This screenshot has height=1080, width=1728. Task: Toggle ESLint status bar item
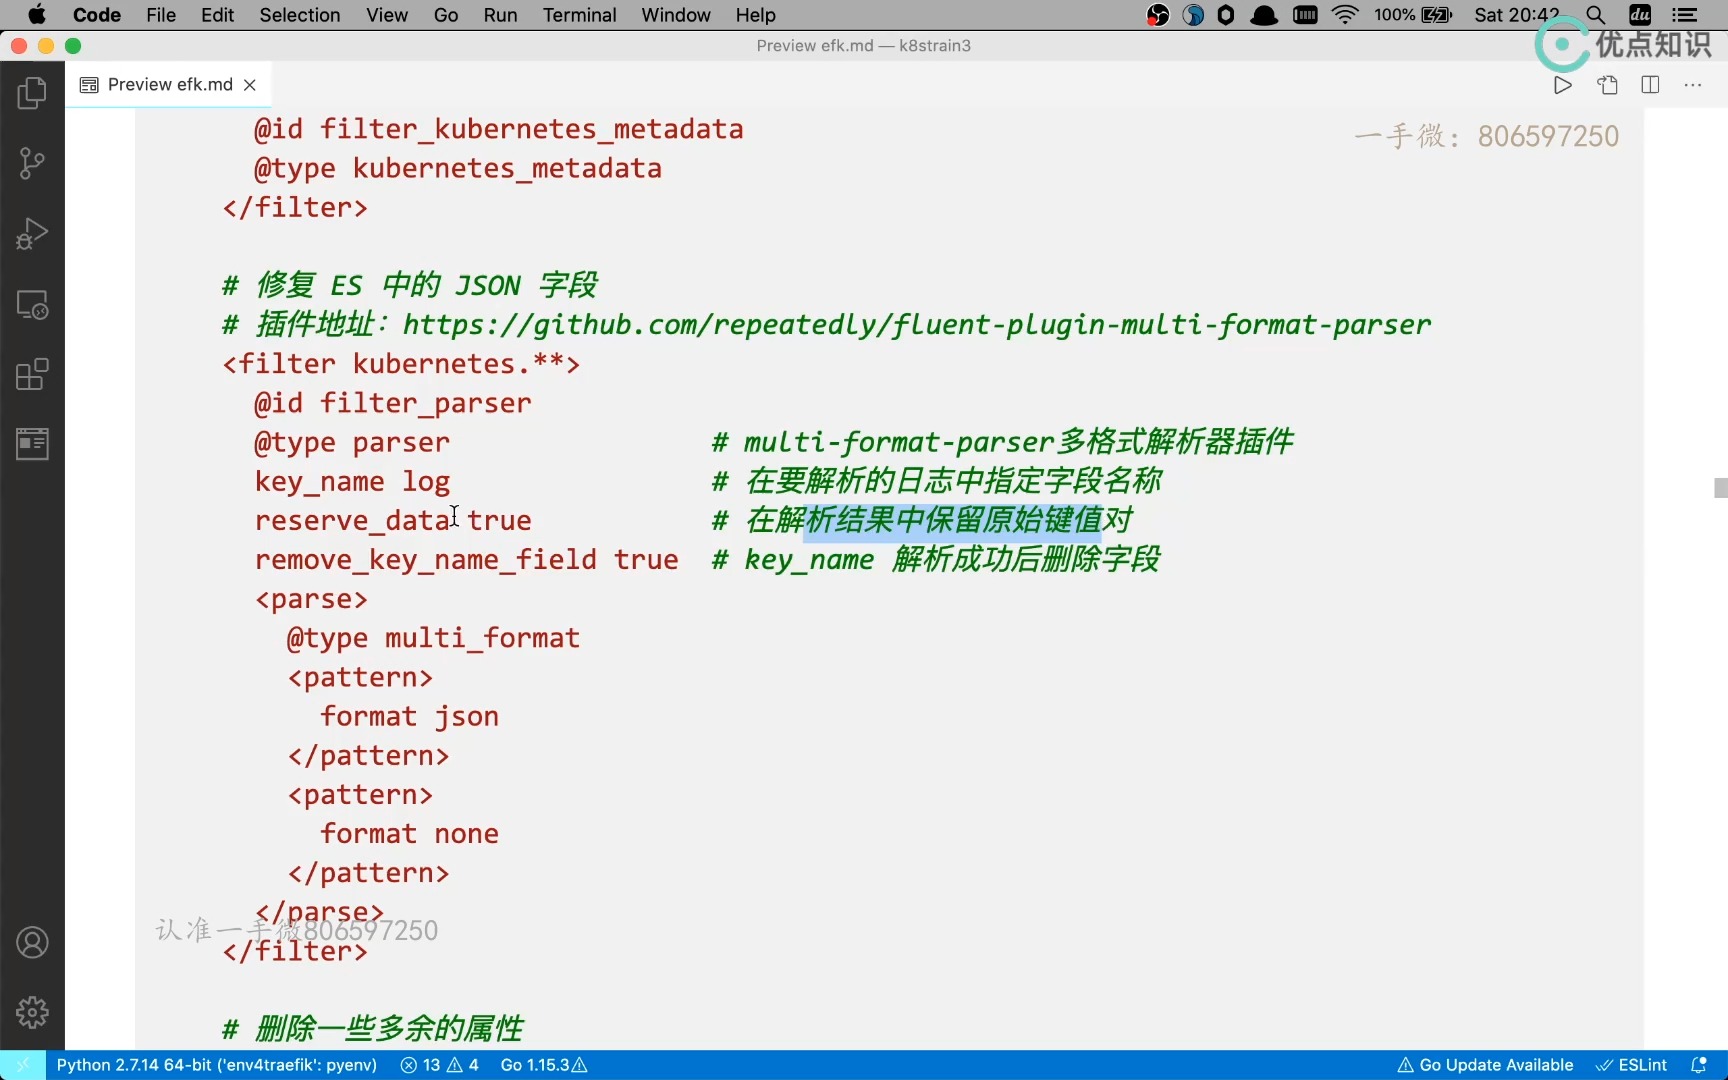pos(1632,1065)
